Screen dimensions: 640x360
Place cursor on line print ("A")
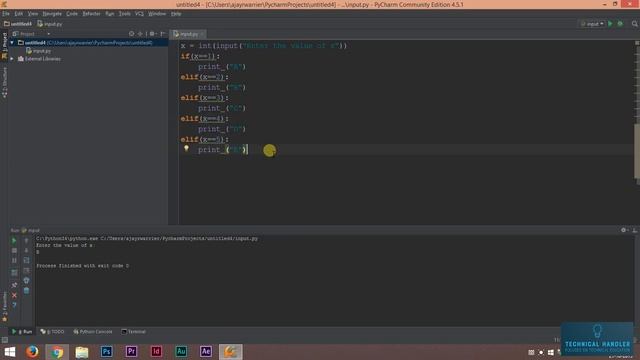pyautogui.click(x=222, y=67)
